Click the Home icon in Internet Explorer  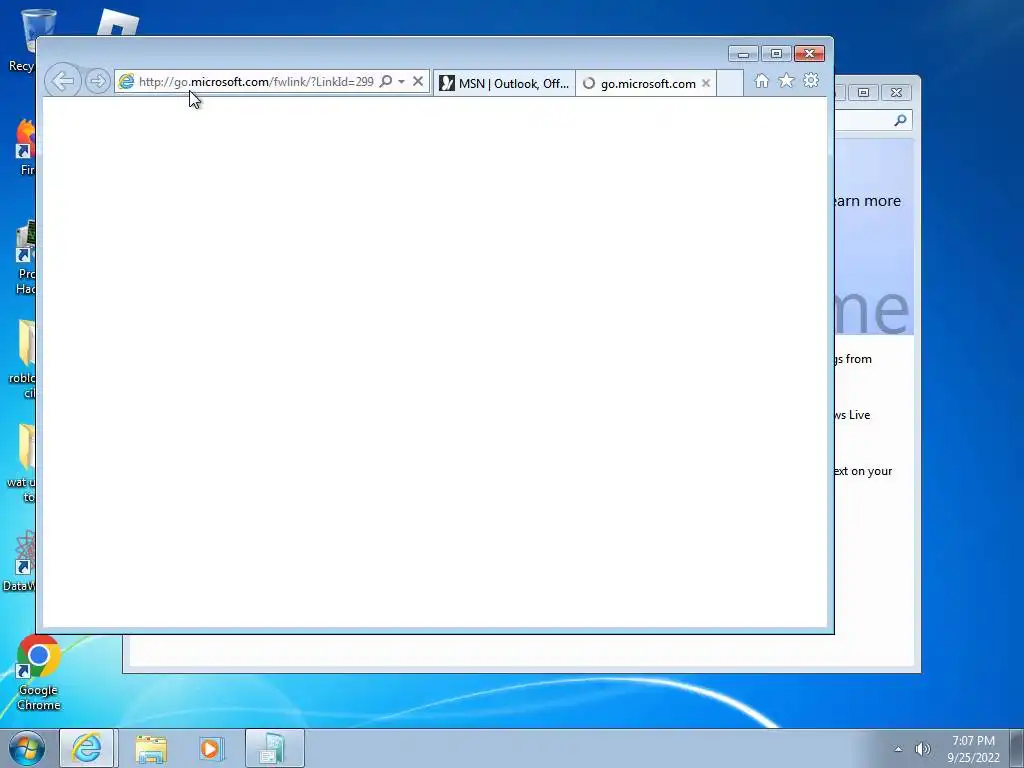tap(761, 81)
